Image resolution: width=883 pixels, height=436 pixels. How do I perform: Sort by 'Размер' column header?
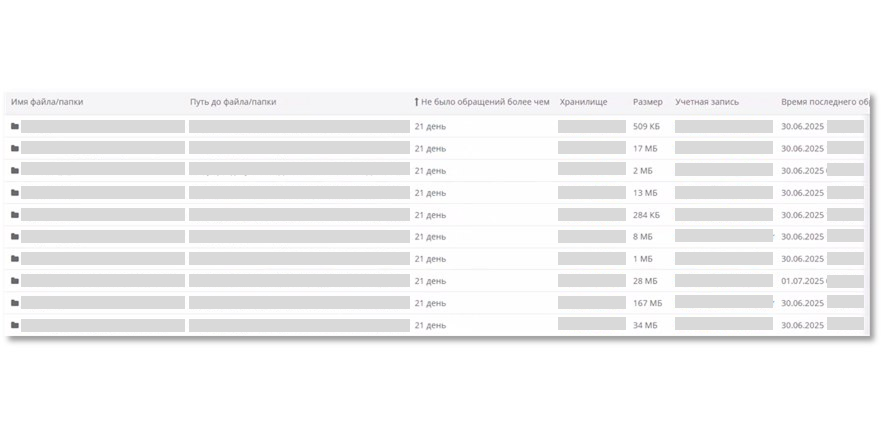pyautogui.click(x=647, y=102)
